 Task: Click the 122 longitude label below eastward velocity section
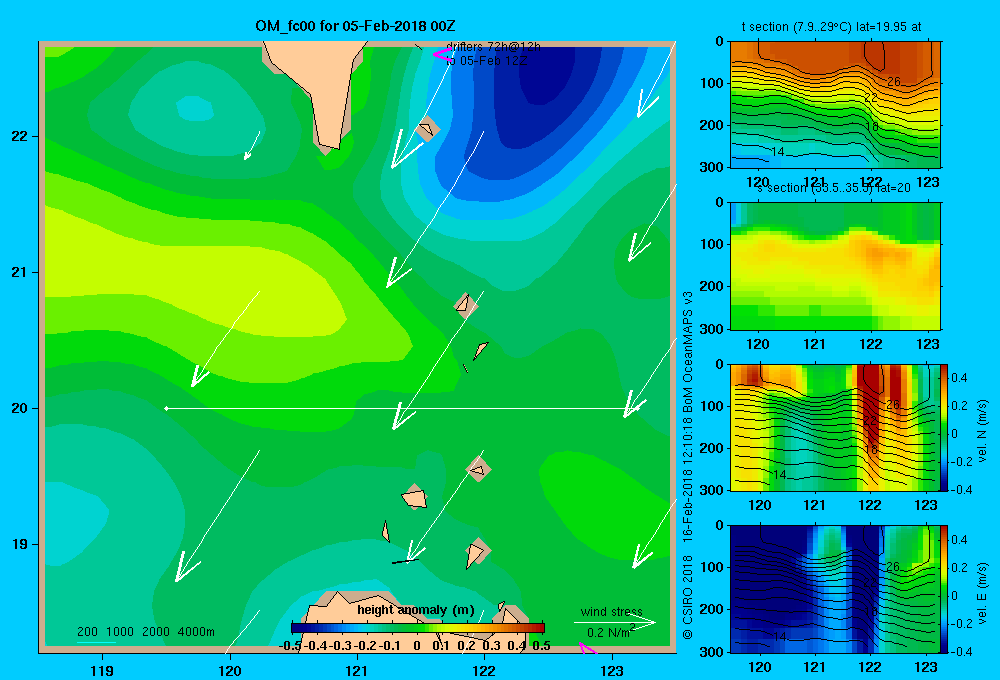[x=870, y=667]
